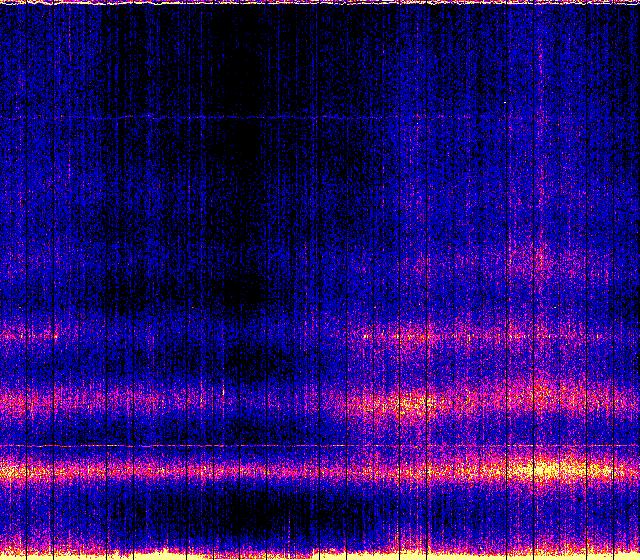Click the brightest yellow hotspot in the strongest band
The image size is (640, 560).
tap(545, 468)
